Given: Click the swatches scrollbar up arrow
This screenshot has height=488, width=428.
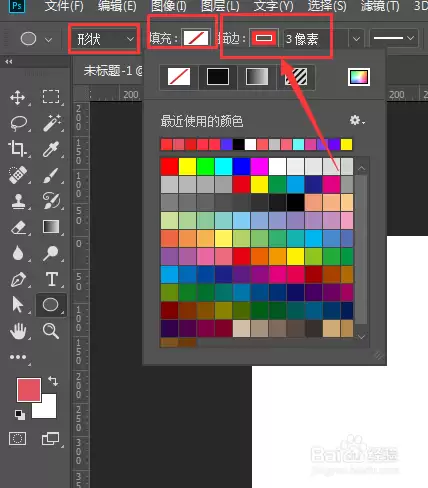Looking at the screenshot, I should coord(361,168).
